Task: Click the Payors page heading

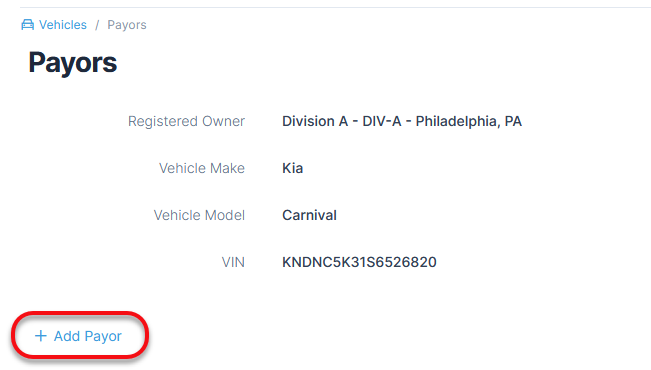Action: (73, 63)
